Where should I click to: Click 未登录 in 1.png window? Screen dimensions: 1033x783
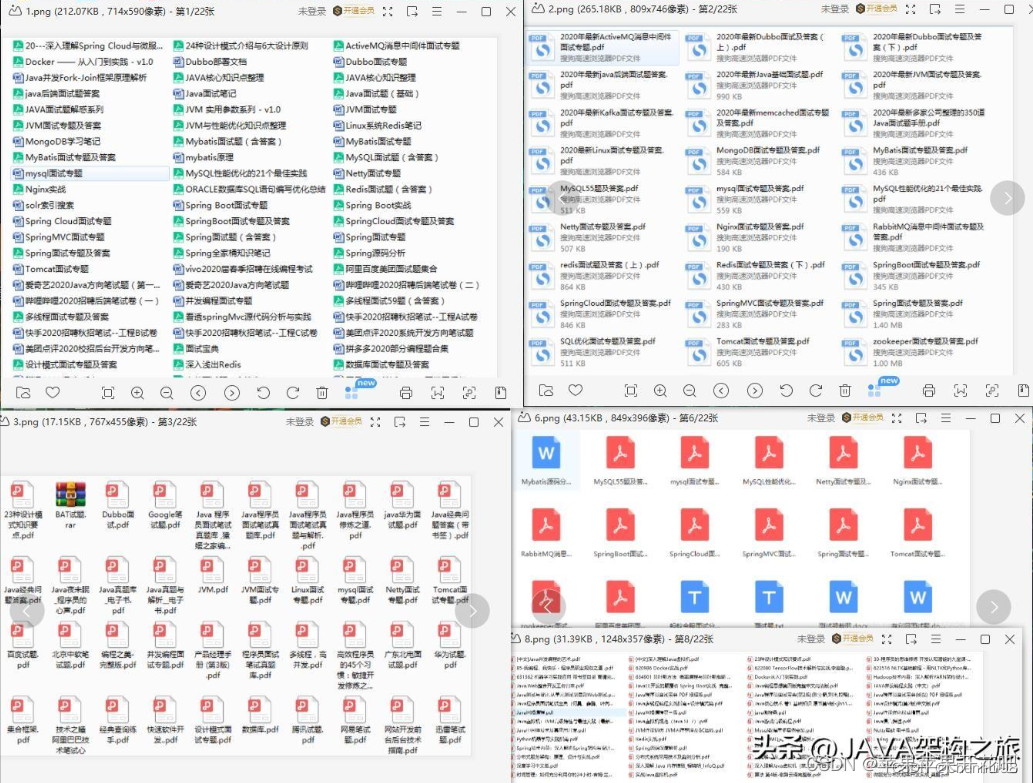pos(312,11)
